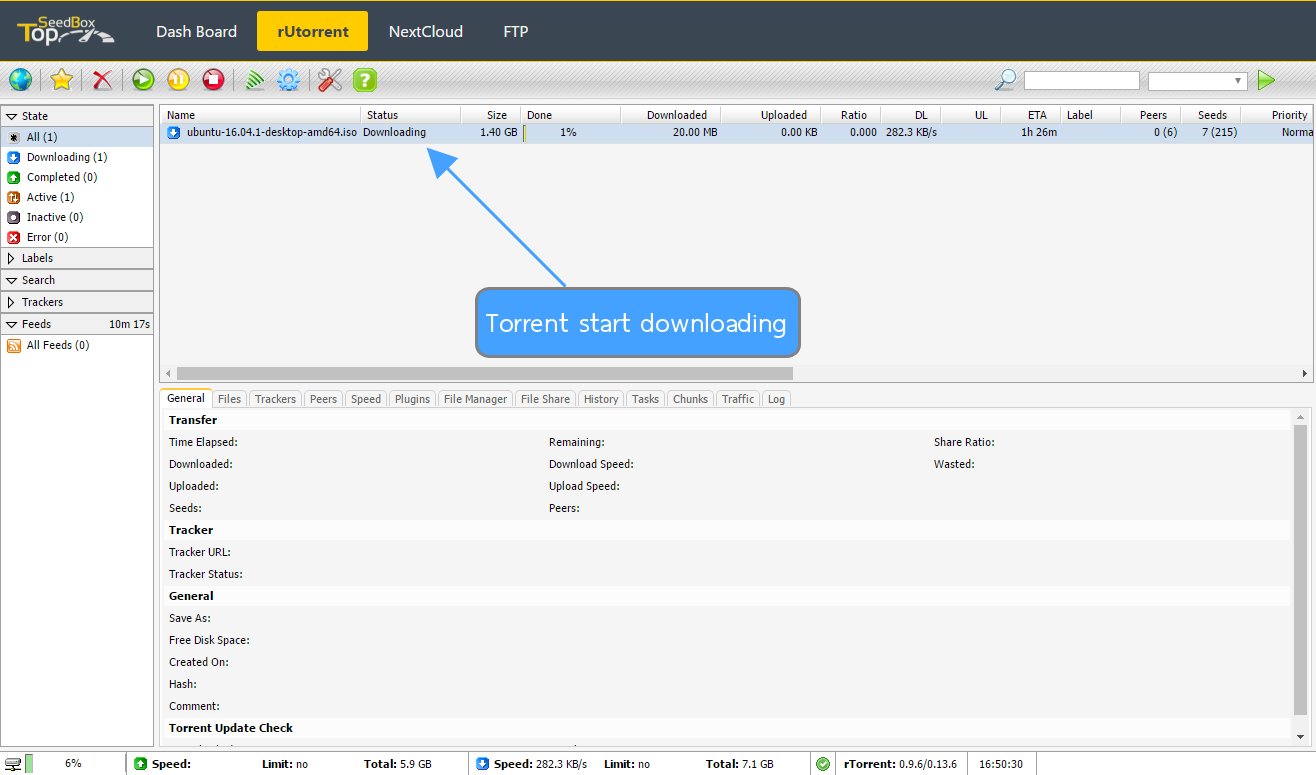Switch to the File Share tab
Viewport: 1316px width, 775px height.
(x=545, y=399)
